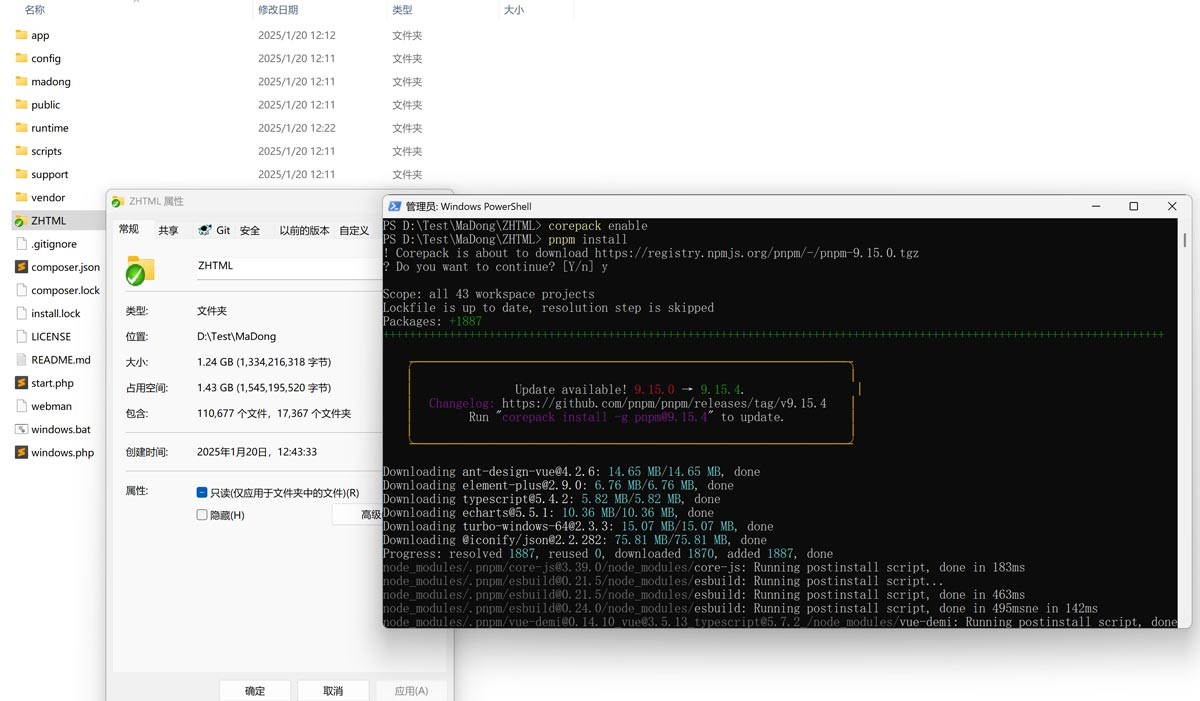Minimize the Windows PowerShell window
The image size is (1200, 701).
(x=1095, y=206)
